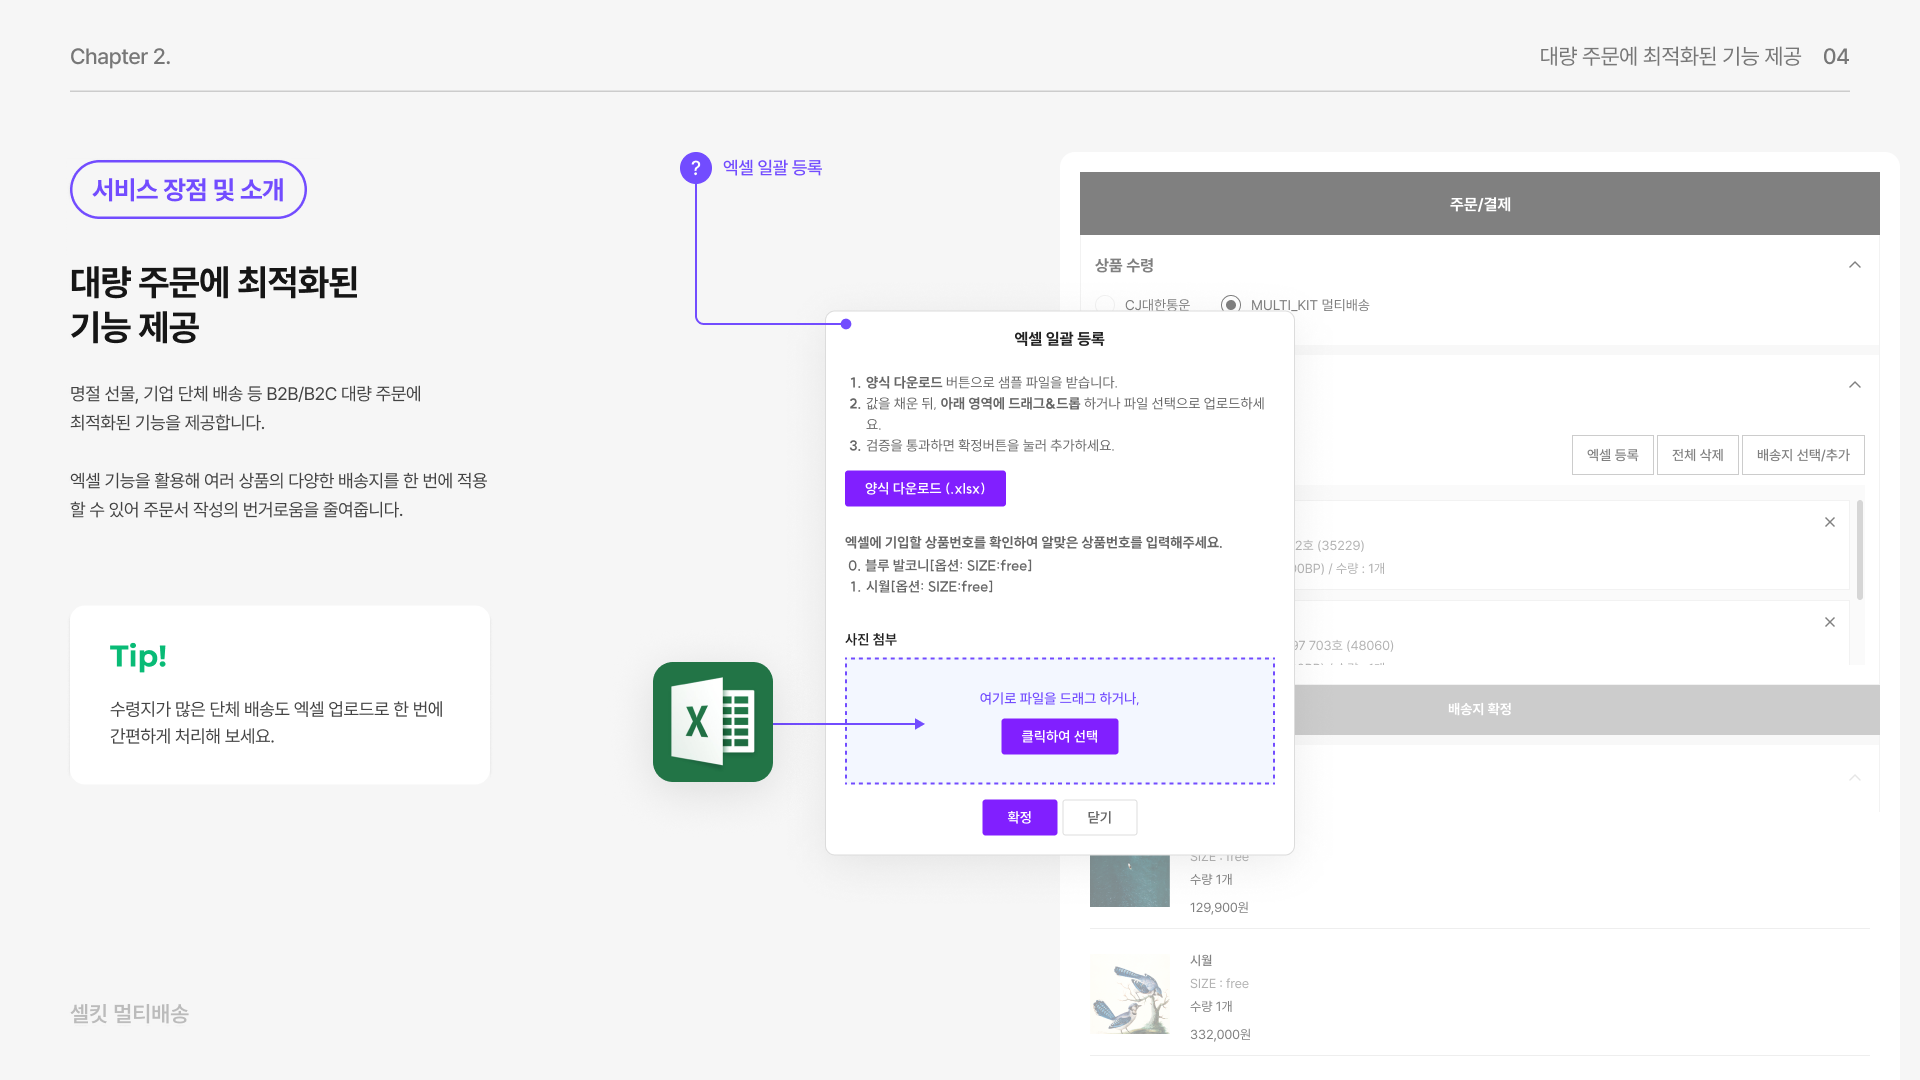
Task: Remove the second delivery address entry
Action: [1829, 622]
